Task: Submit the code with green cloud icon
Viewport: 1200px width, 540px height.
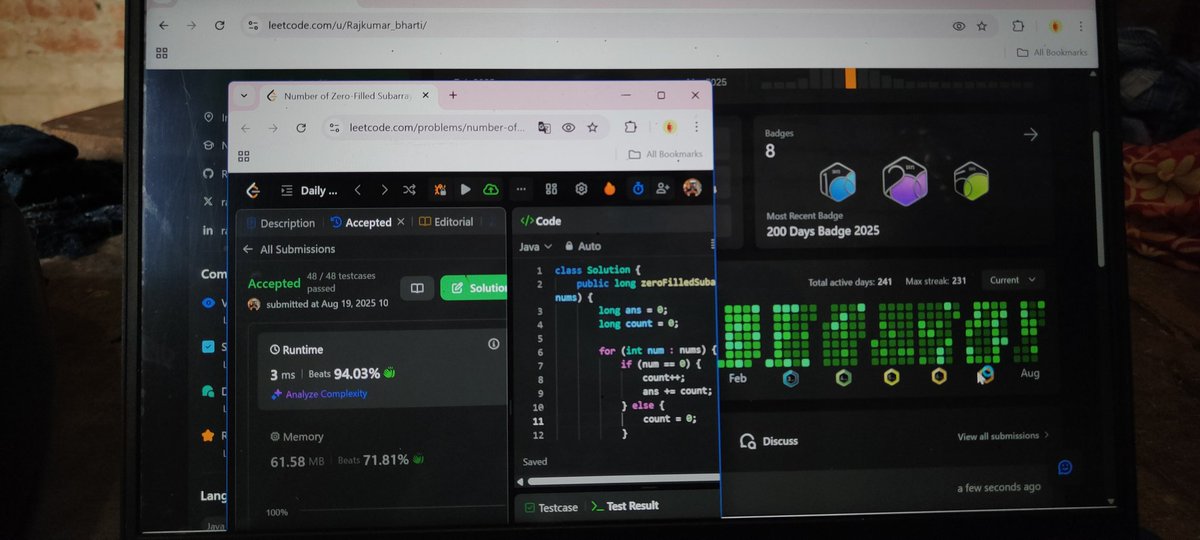Action: [490, 189]
